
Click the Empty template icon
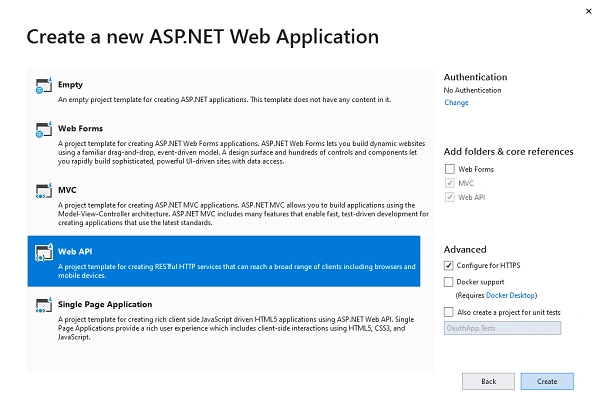click(44, 85)
